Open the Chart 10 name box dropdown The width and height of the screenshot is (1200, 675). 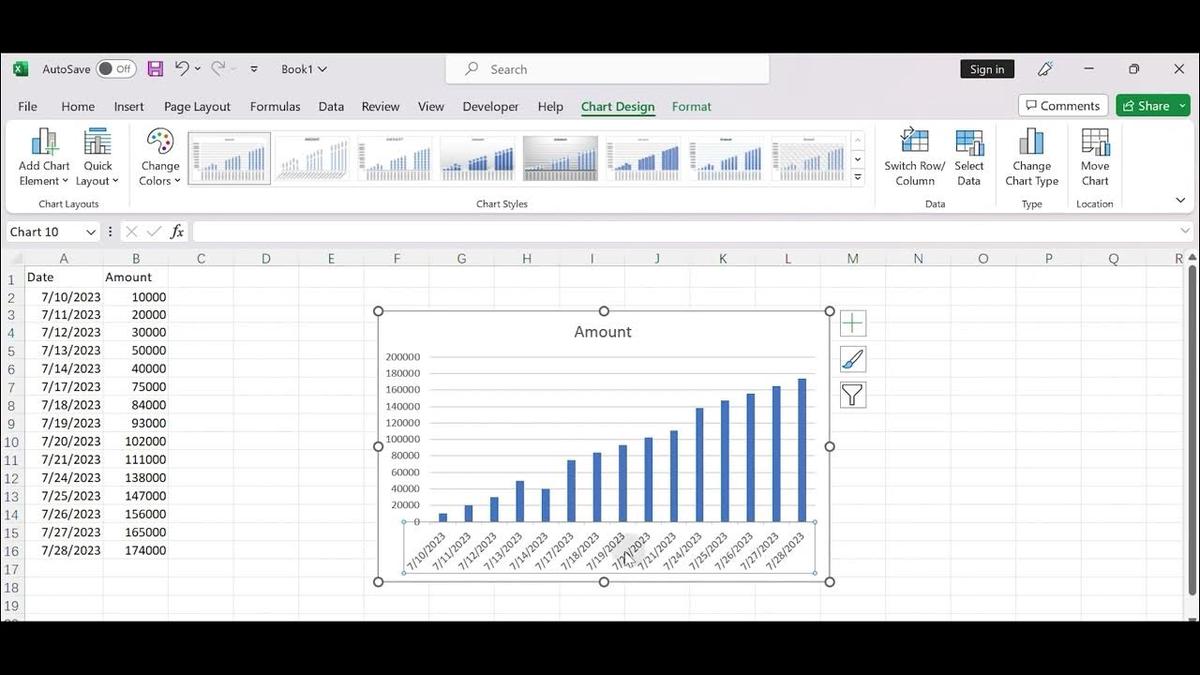(x=92, y=231)
